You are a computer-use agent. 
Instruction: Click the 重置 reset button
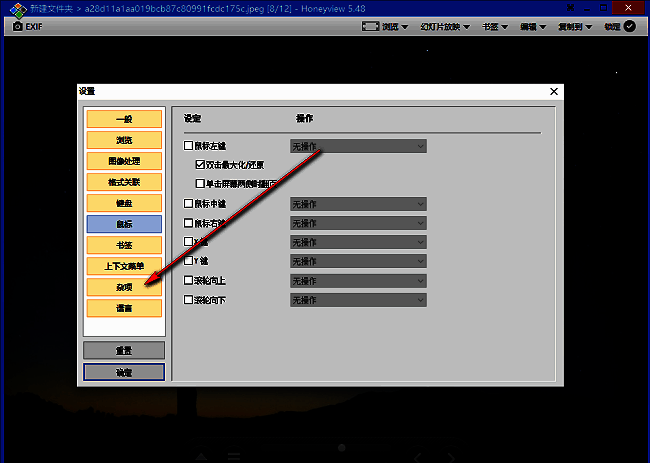123,350
